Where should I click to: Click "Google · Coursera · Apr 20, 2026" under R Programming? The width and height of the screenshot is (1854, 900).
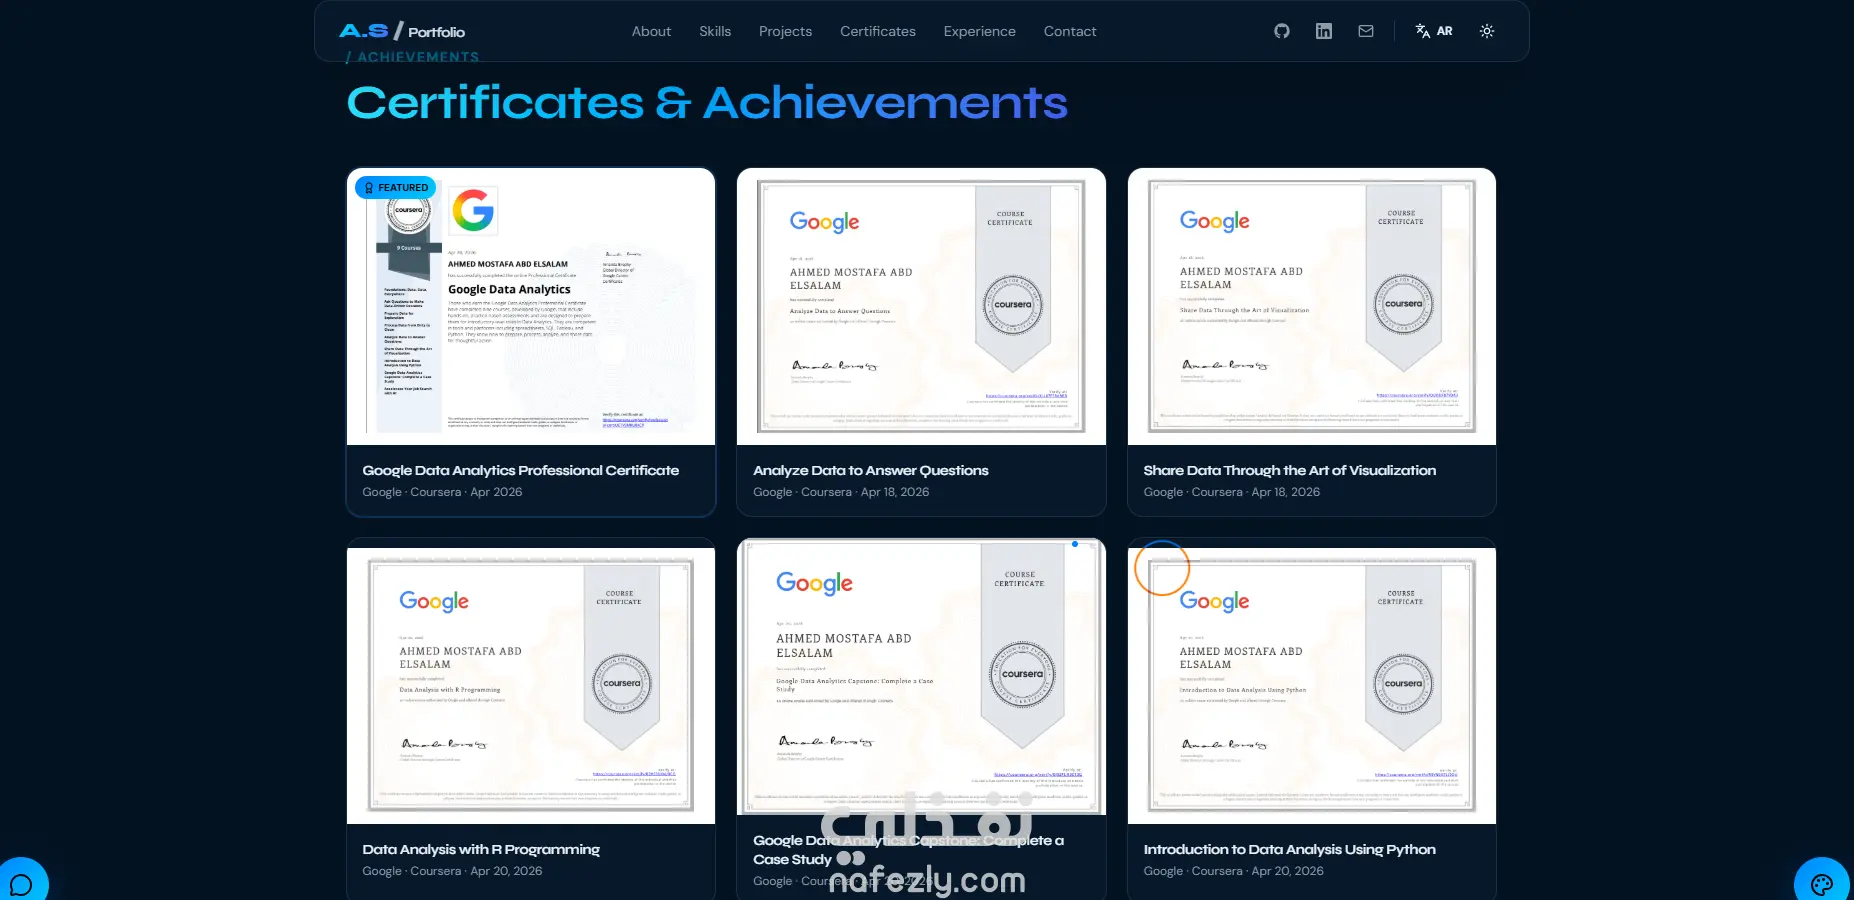[452, 871]
